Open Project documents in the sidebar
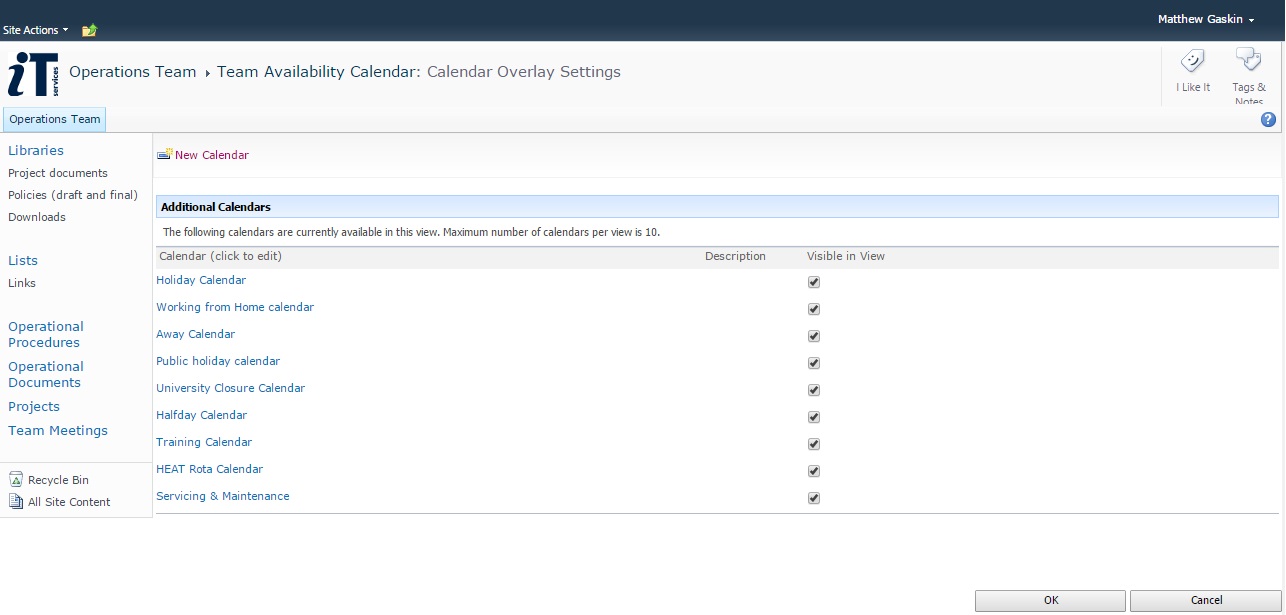The height and width of the screenshot is (615, 1286). pos(58,173)
